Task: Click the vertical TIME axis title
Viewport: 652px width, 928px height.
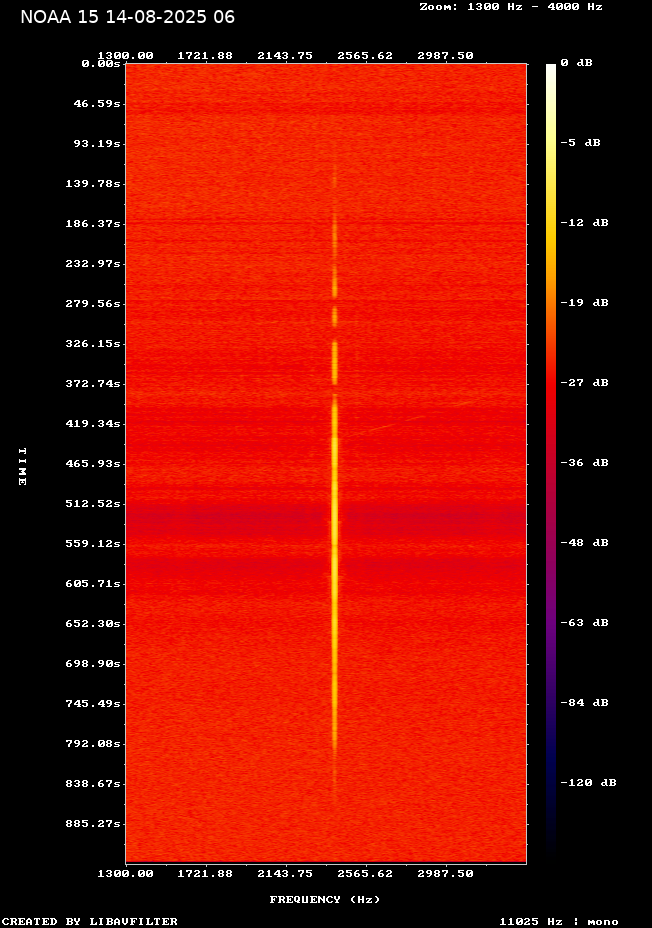Action: pos(21,466)
